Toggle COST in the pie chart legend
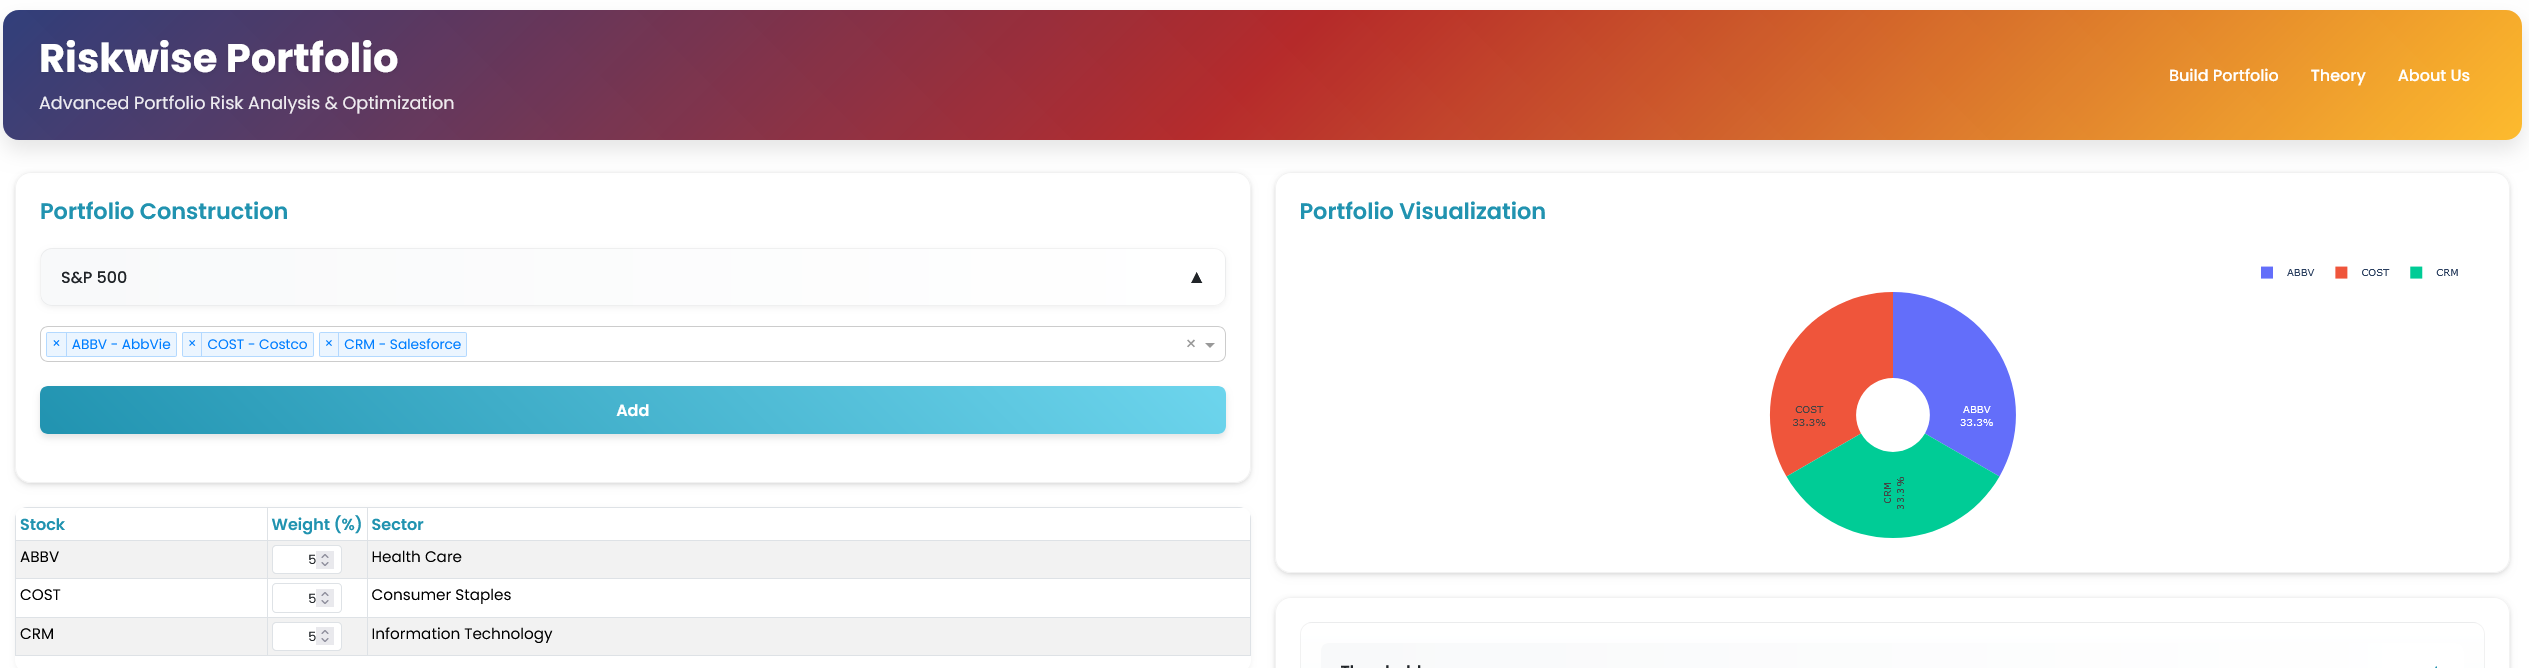This screenshot has width=2529, height=668. click(2362, 273)
